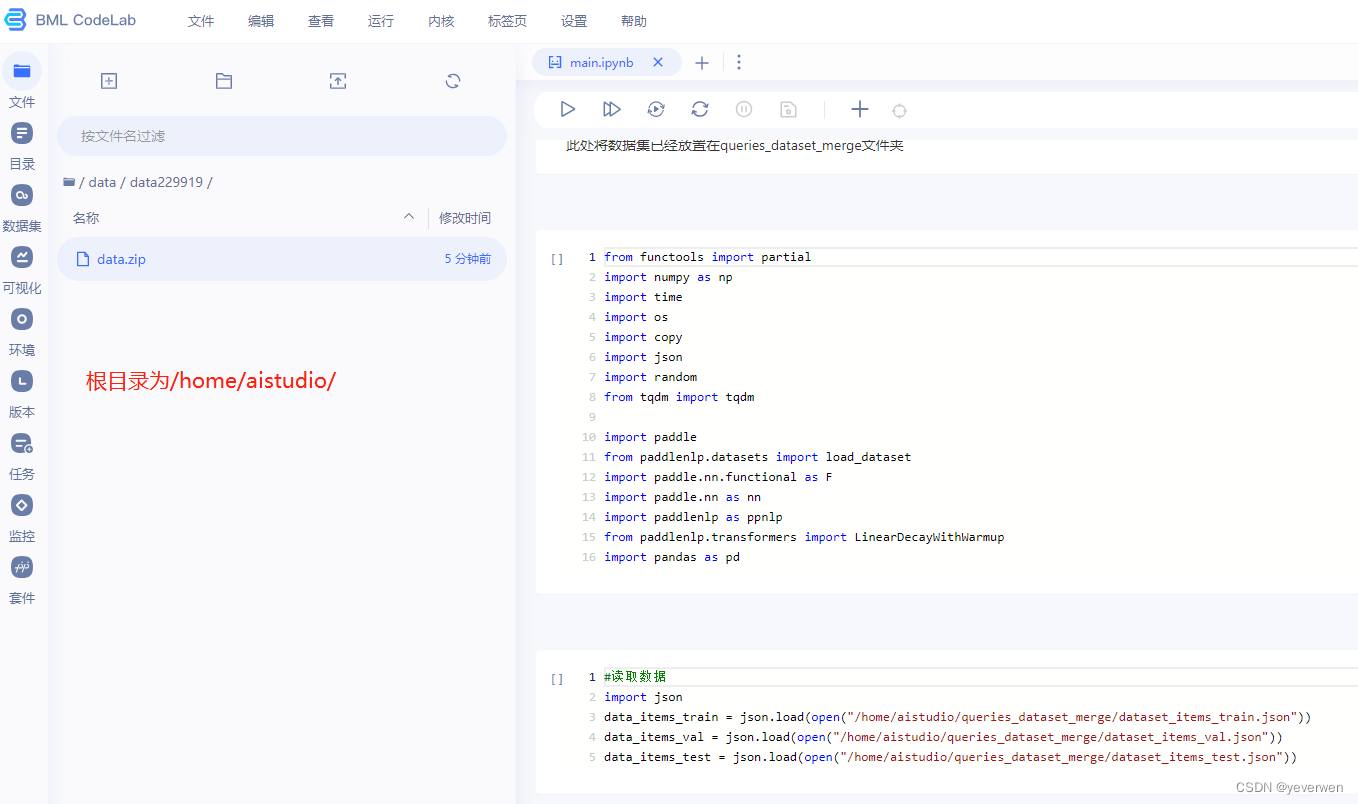This screenshot has height=804, width=1358.
Task: Click the new file icon in file panel
Action: point(109,81)
